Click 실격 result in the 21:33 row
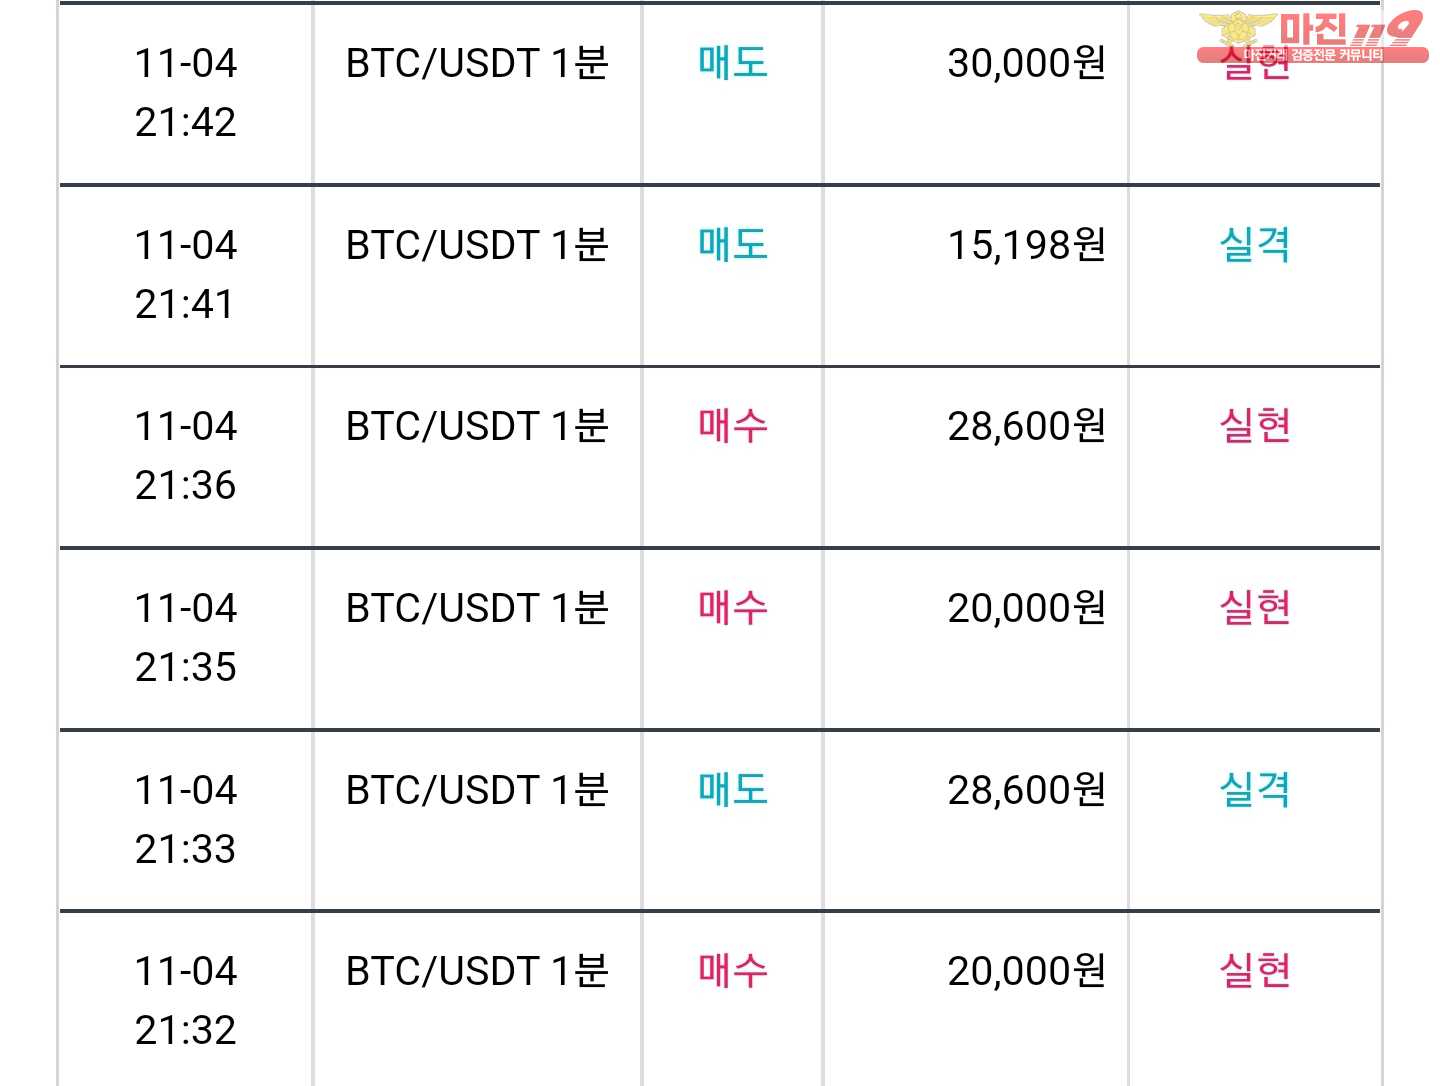Viewport: 1440px width, 1086px height. [x=1255, y=790]
